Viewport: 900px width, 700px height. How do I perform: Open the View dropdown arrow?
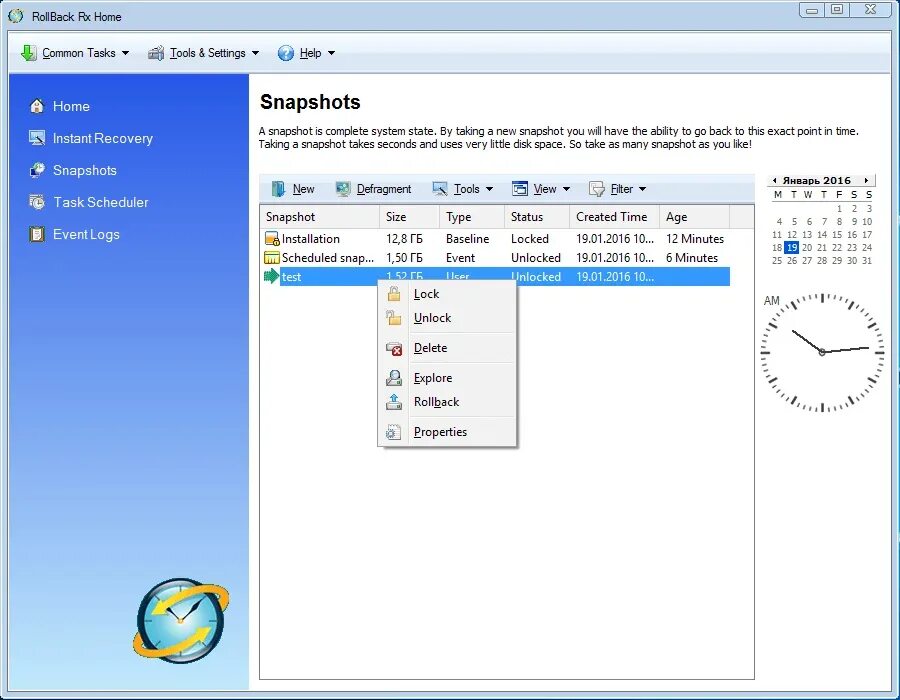coord(567,189)
